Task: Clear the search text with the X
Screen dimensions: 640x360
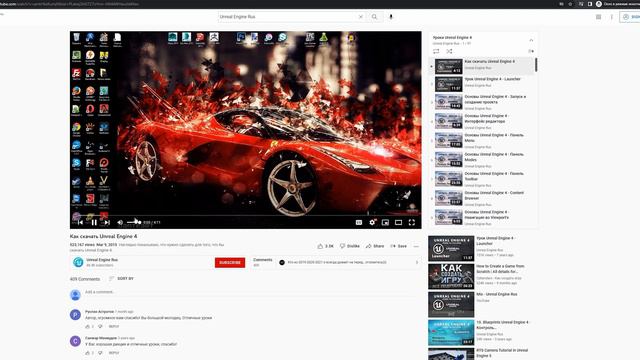Action: [361, 17]
